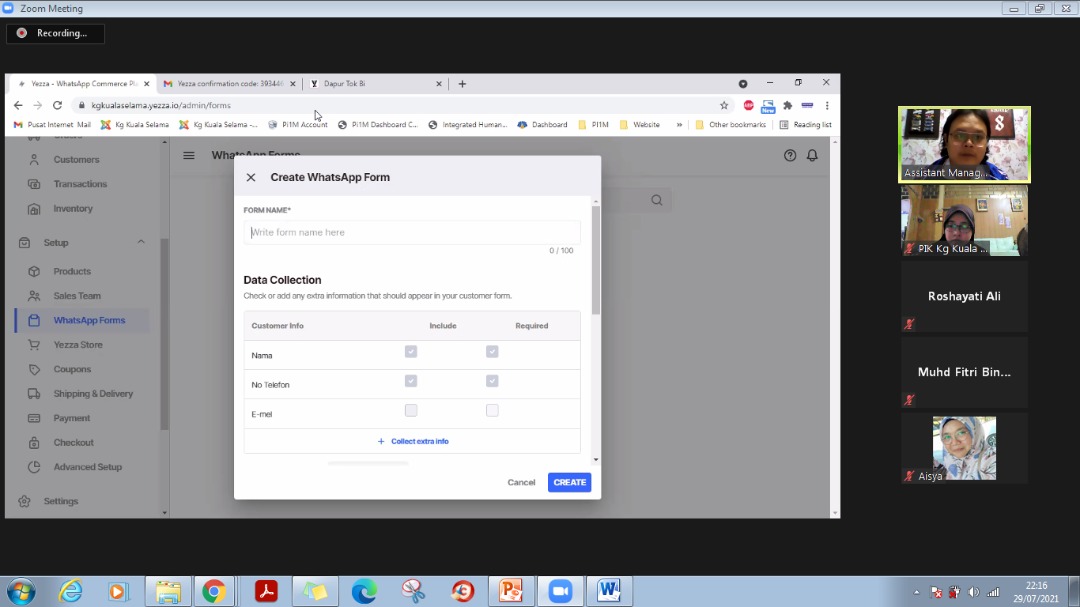Viewport: 1080px width, 607px height.
Task: Open Transactions in sidebar
Action: (x=80, y=184)
